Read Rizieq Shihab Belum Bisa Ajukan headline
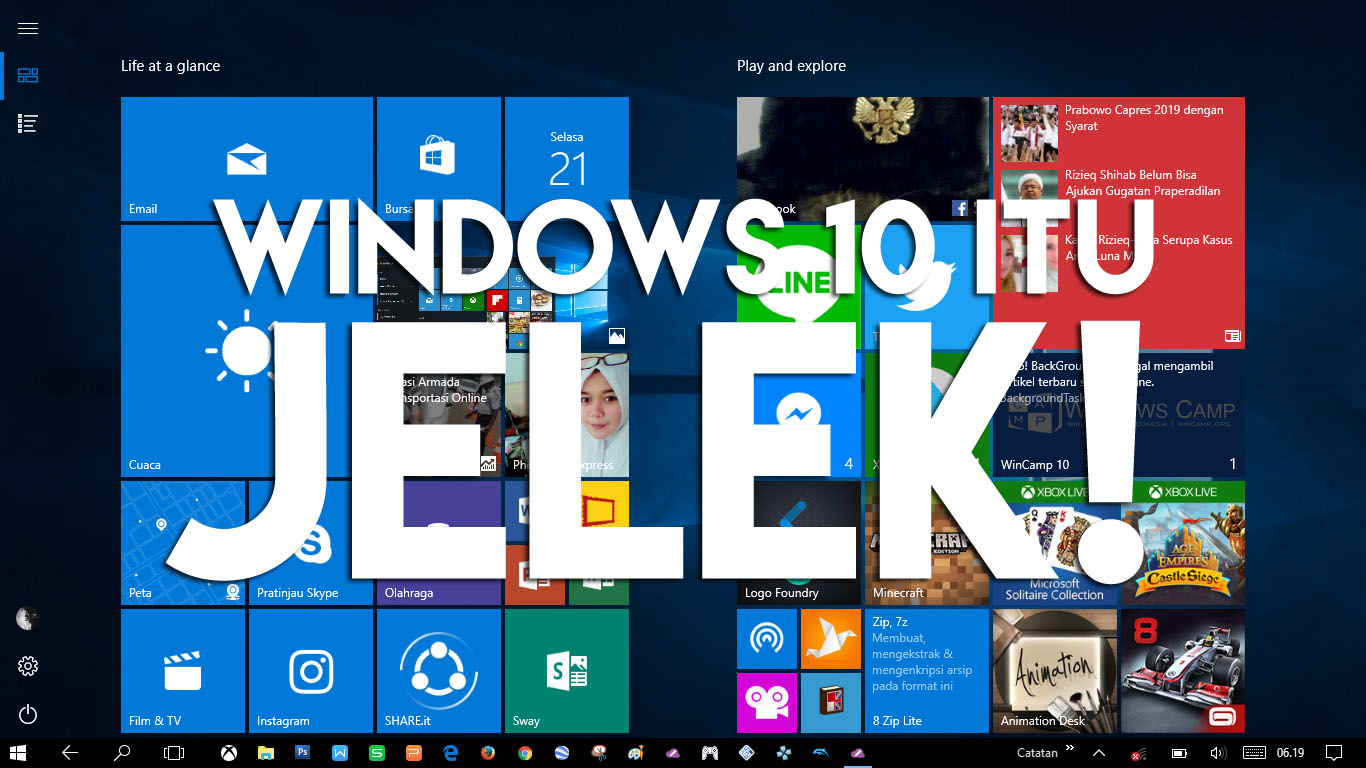Screen dimensions: 1366x768 point(1143,183)
